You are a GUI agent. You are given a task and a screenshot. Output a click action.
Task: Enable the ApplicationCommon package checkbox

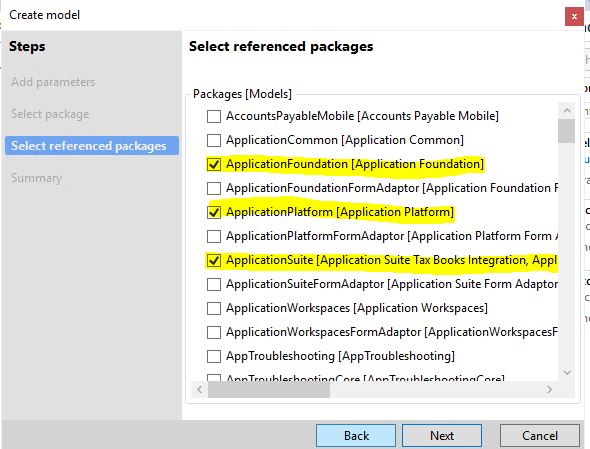(x=214, y=140)
